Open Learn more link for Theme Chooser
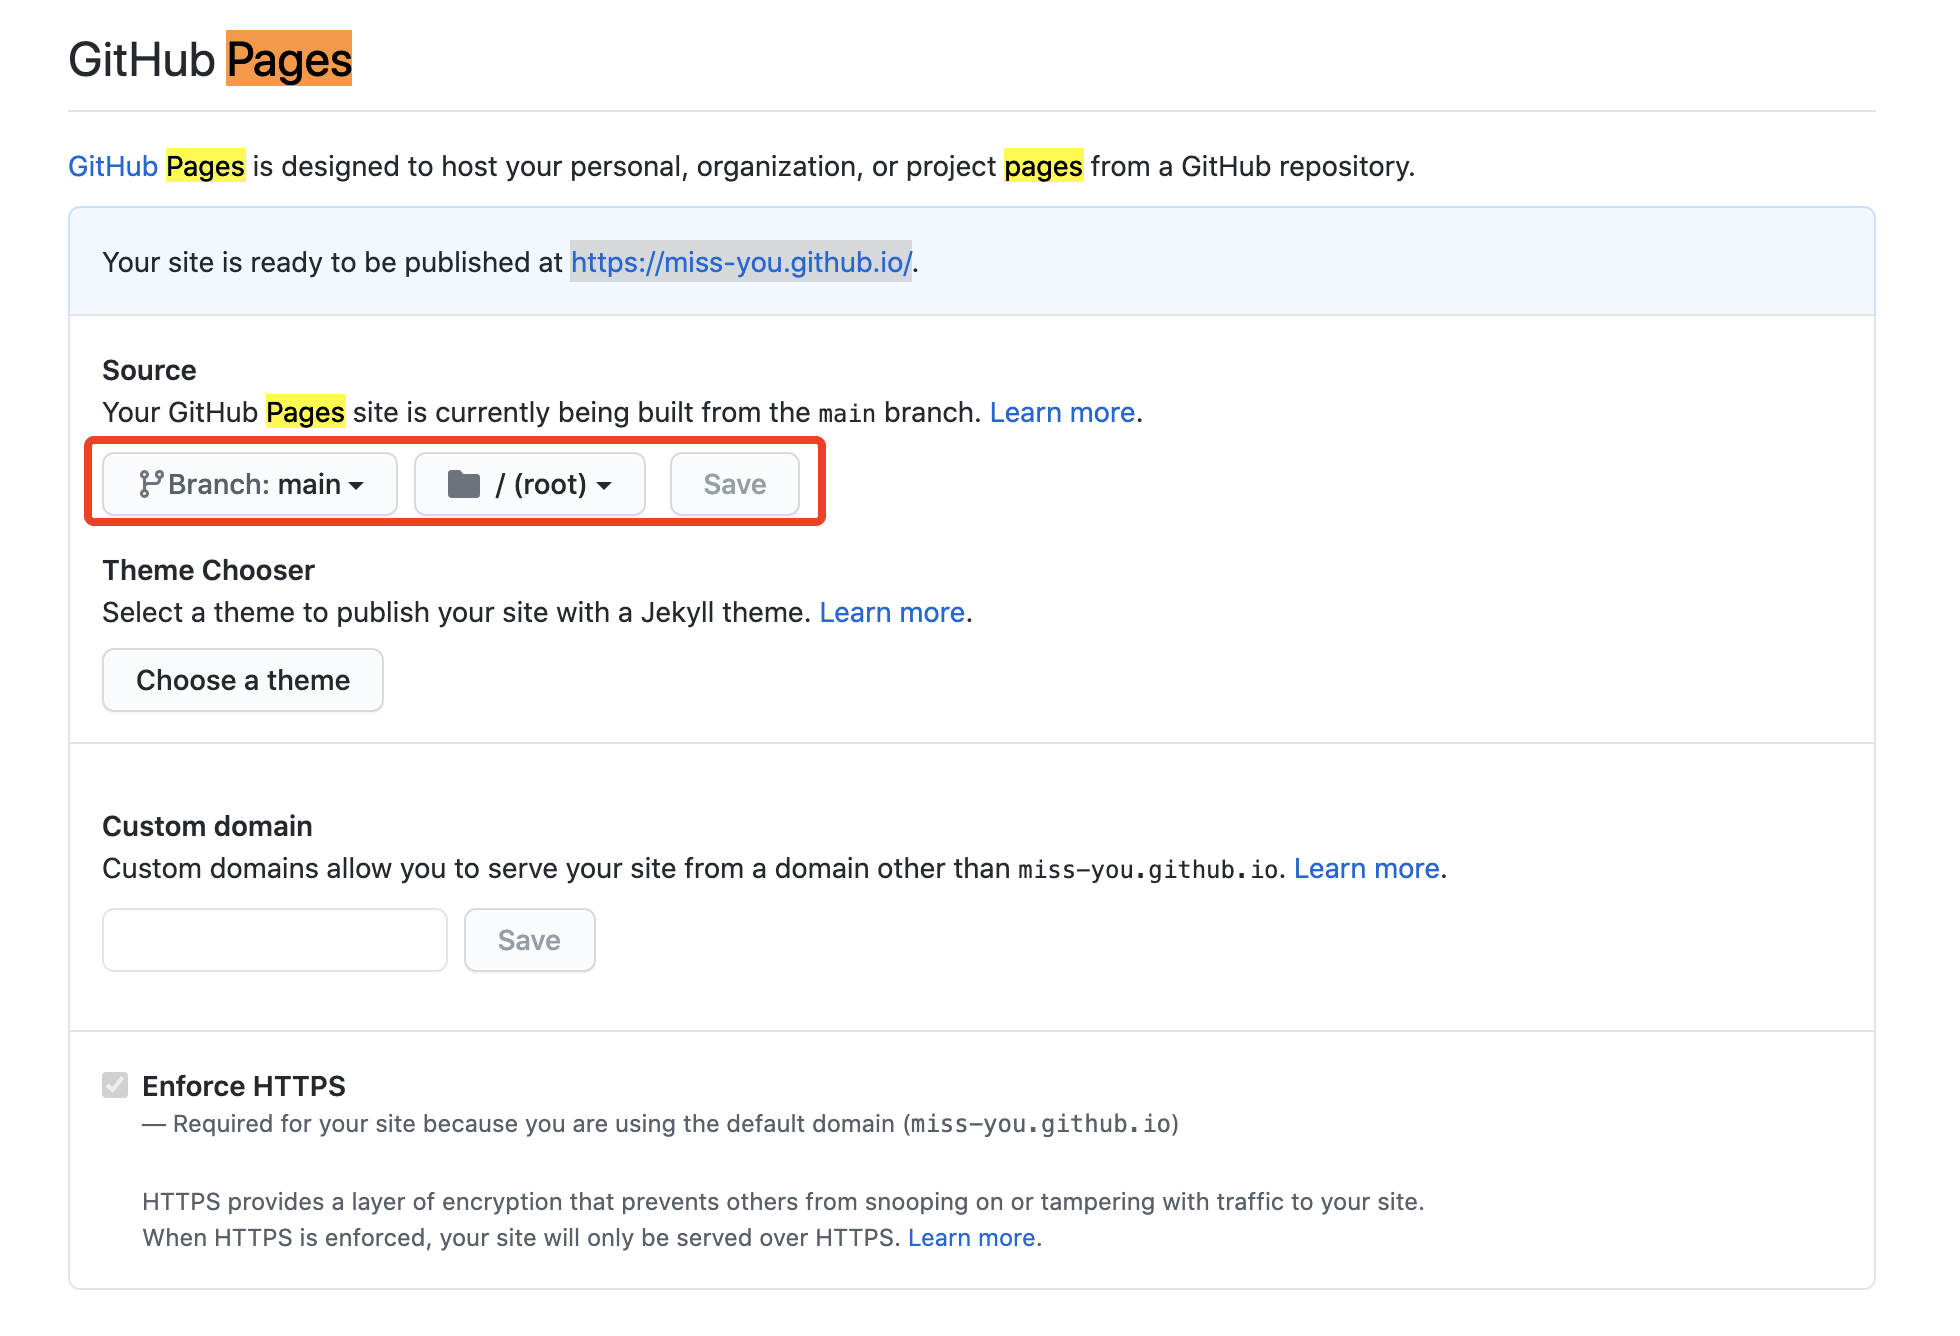The image size is (1960, 1336). coord(892,613)
